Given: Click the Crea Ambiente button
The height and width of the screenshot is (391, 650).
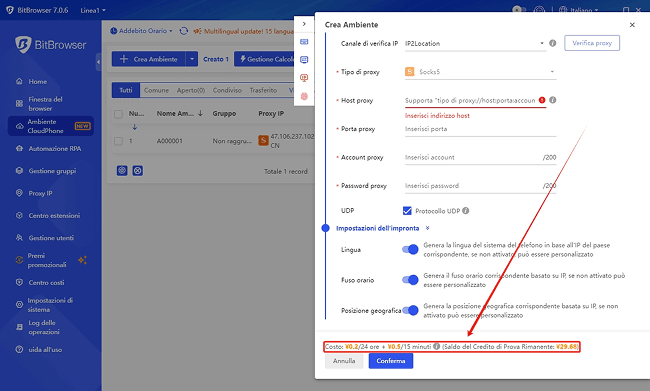Looking at the screenshot, I should [x=149, y=59].
